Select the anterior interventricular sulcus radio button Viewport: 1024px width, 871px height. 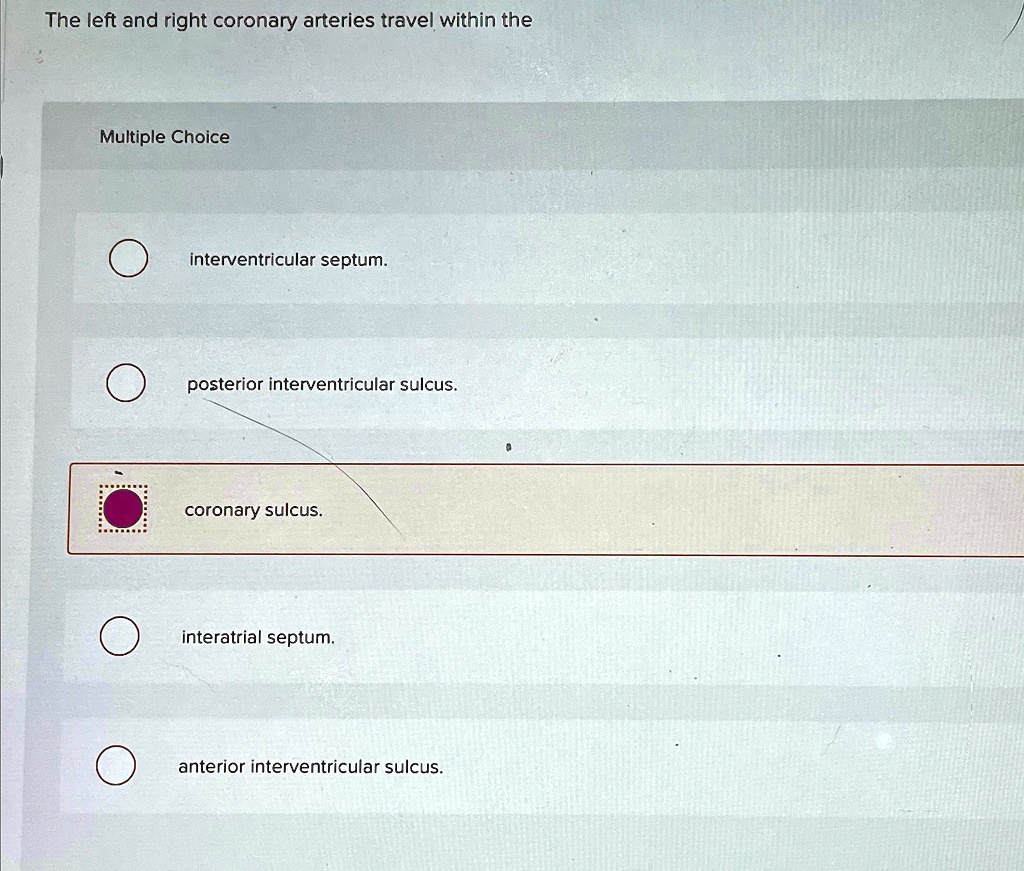point(119,766)
